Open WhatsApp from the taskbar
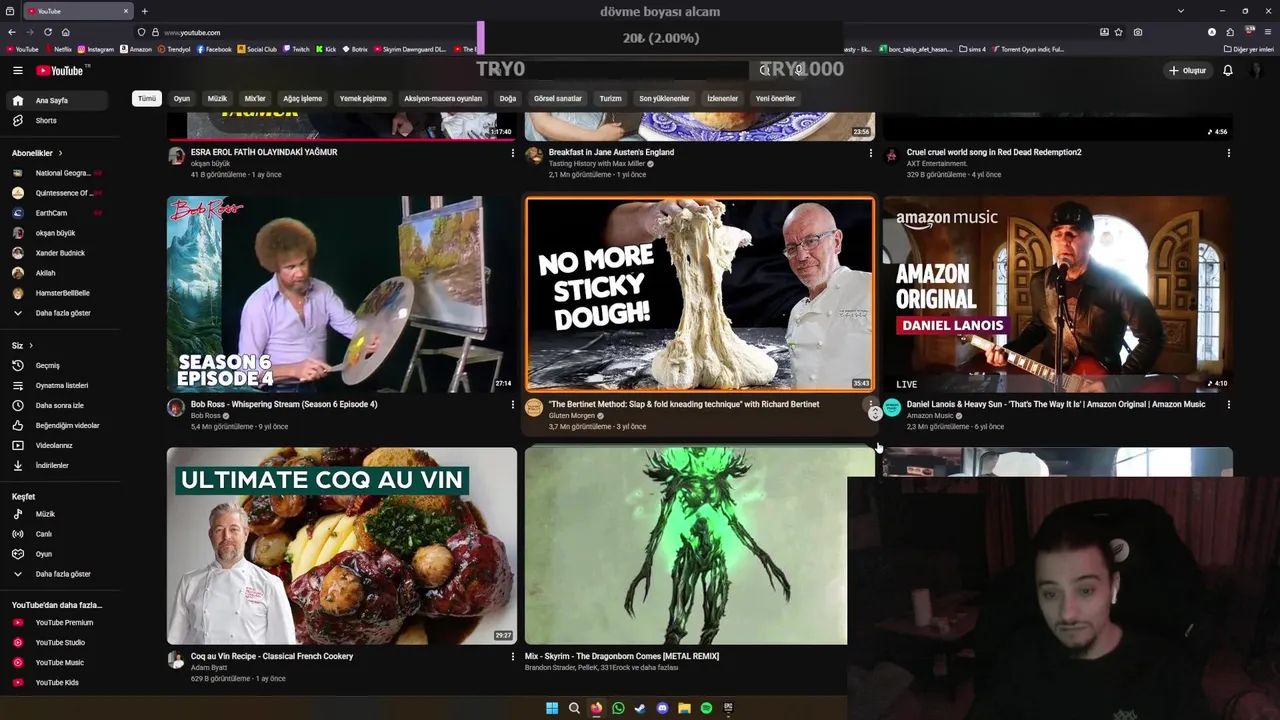Viewport: 1280px width, 720px height. click(x=618, y=708)
